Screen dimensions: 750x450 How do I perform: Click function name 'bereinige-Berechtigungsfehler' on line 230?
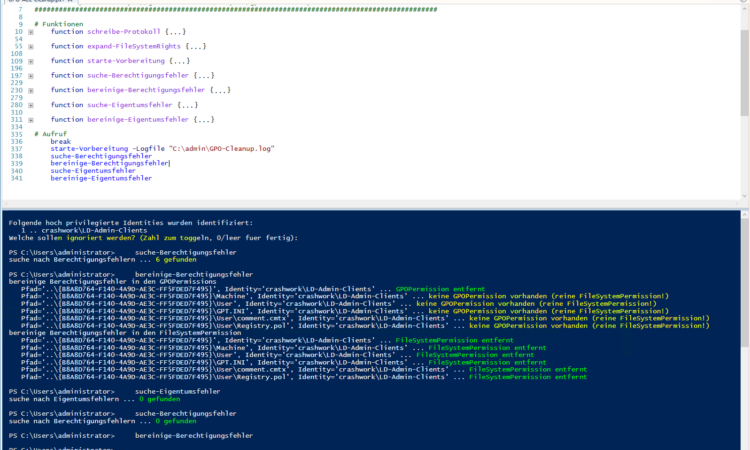click(x=146, y=90)
